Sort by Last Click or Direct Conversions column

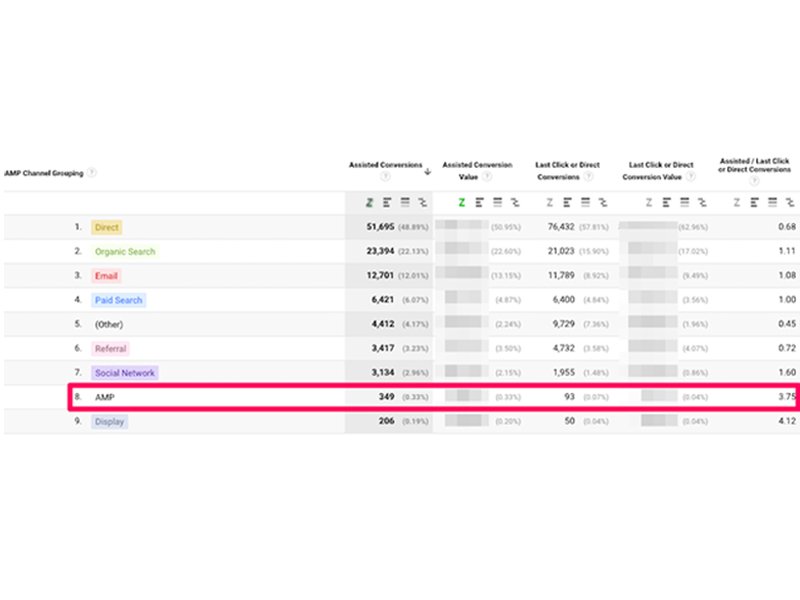(566, 171)
